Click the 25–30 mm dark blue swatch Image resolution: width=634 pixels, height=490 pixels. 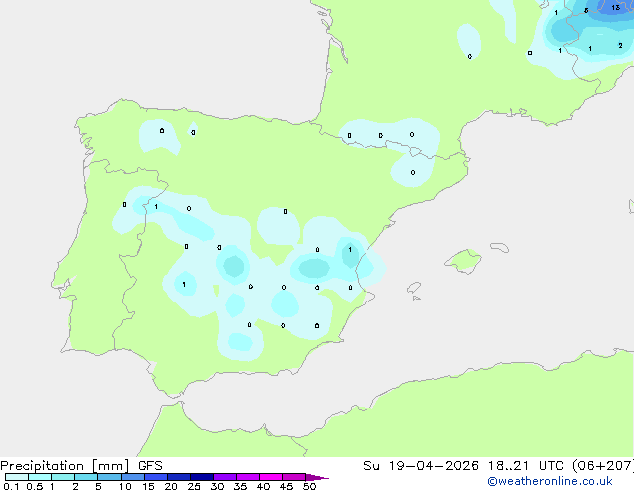(201, 477)
